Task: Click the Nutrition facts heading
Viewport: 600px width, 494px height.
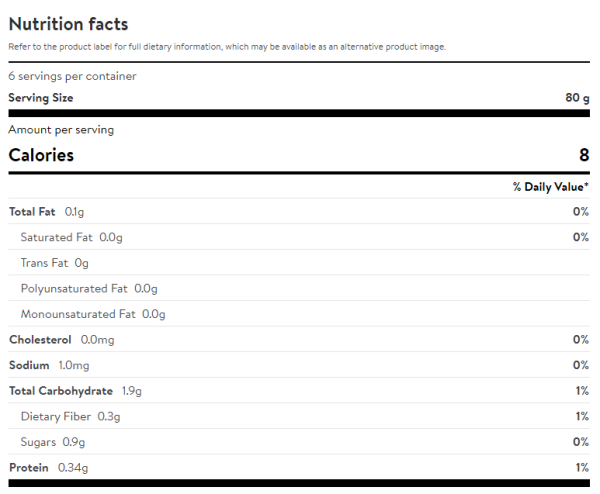Action: coord(68,24)
